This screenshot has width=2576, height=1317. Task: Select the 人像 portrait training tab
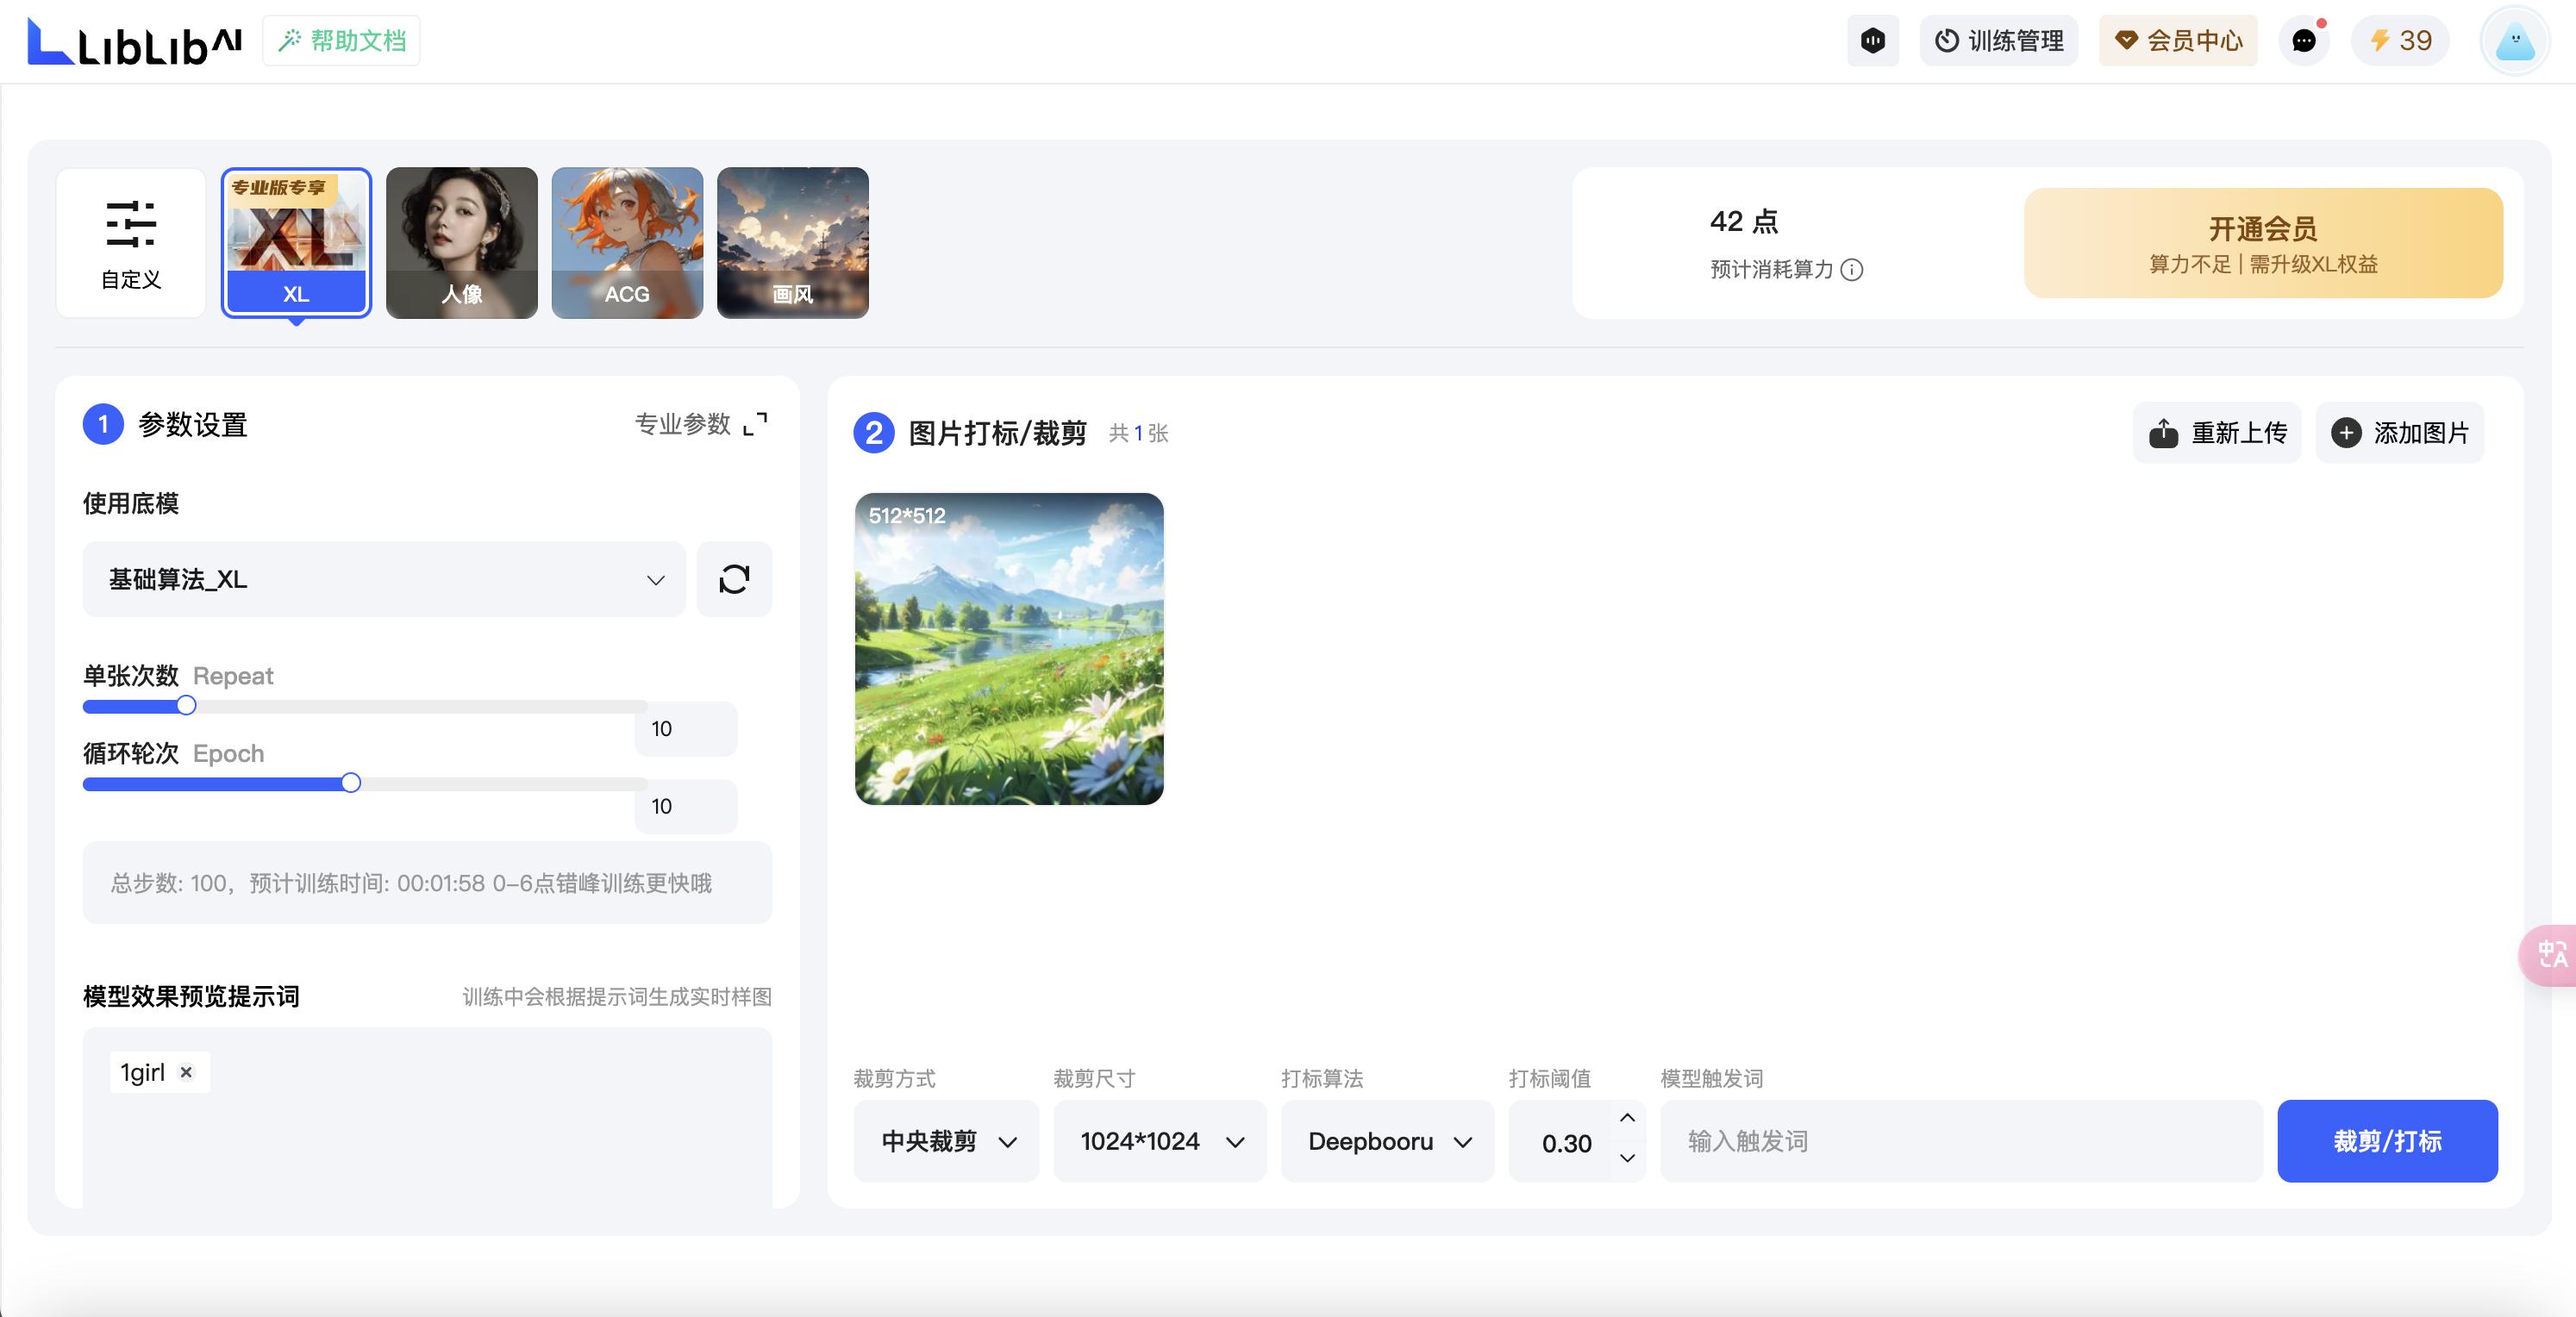tap(462, 243)
